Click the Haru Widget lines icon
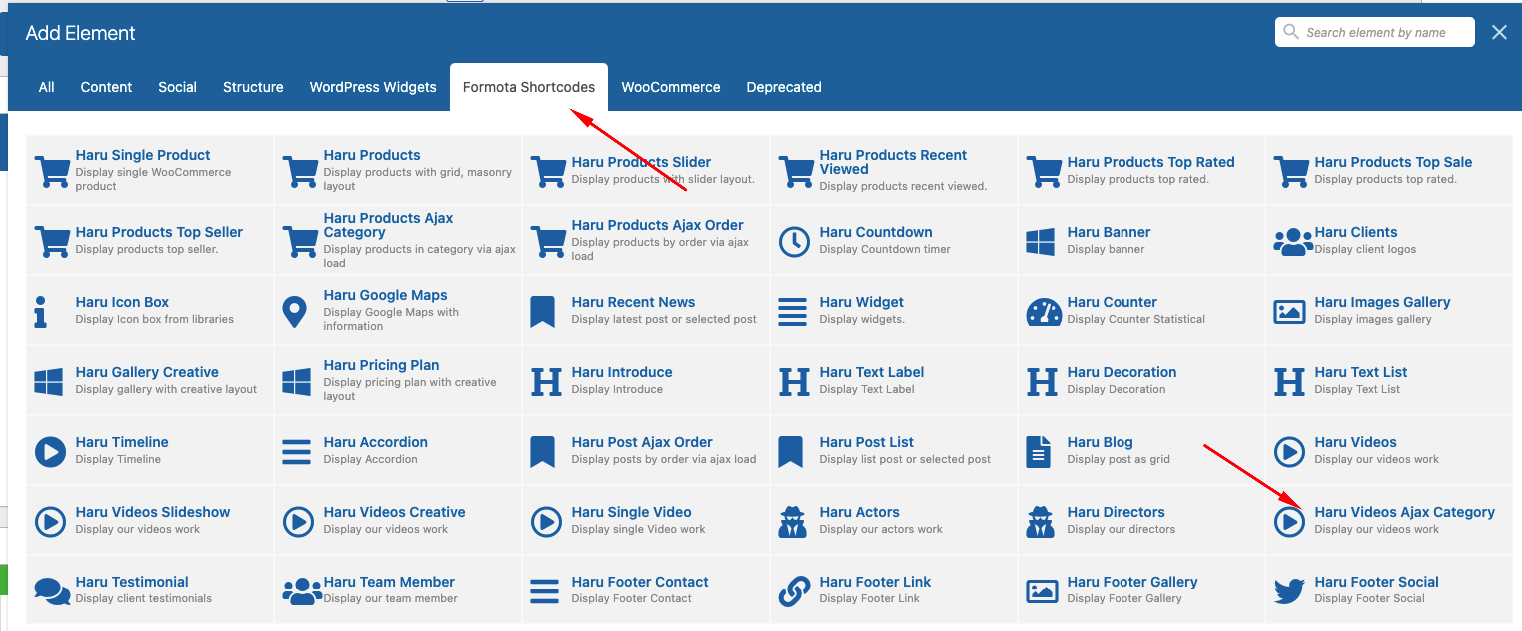Viewport: 1522px width, 631px height. coord(792,311)
